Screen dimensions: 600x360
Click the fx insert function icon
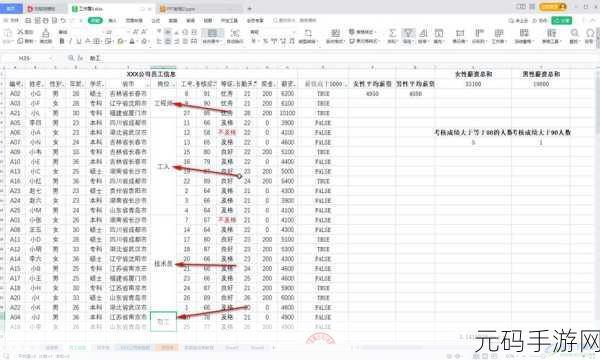click(x=80, y=58)
